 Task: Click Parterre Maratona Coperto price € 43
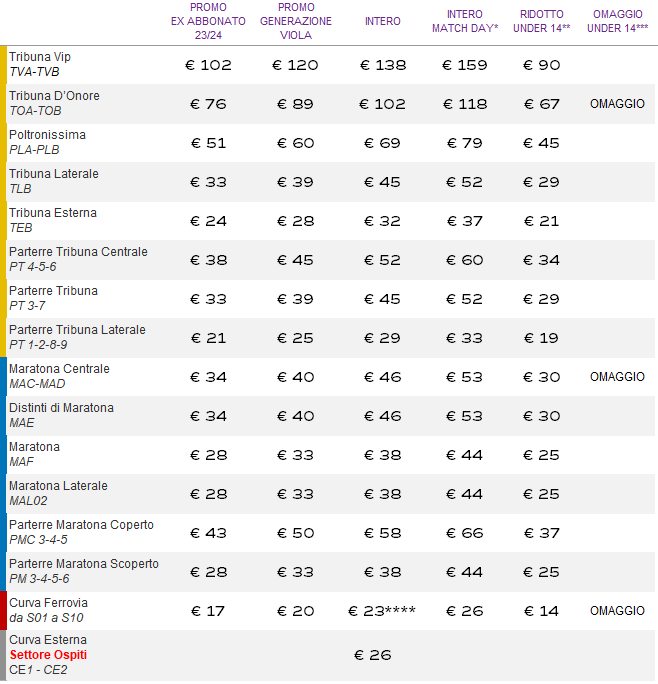[x=208, y=533]
